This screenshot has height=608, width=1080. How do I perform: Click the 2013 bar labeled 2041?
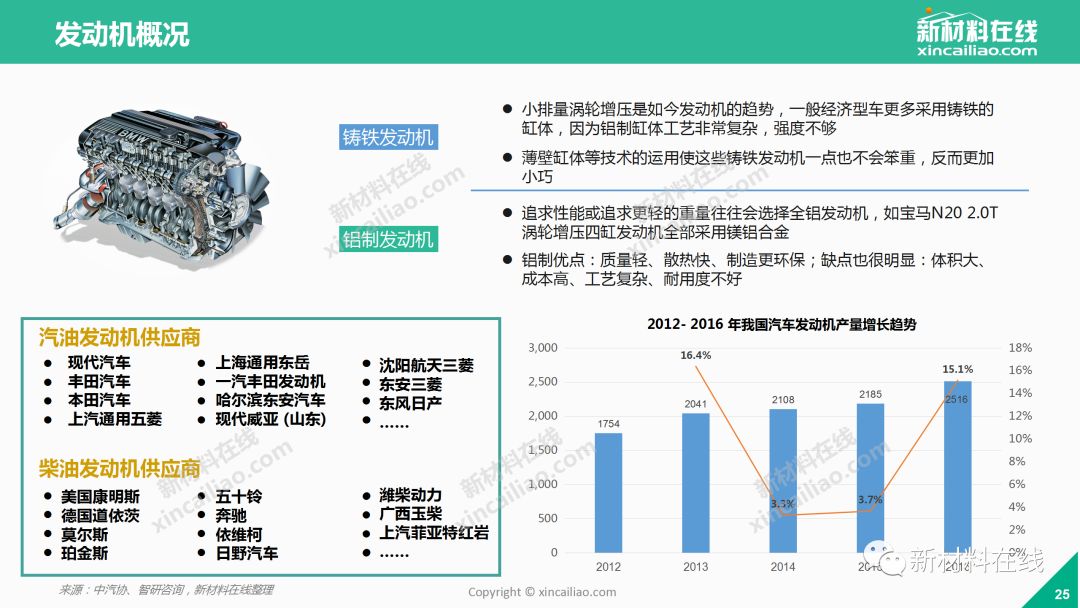695,482
